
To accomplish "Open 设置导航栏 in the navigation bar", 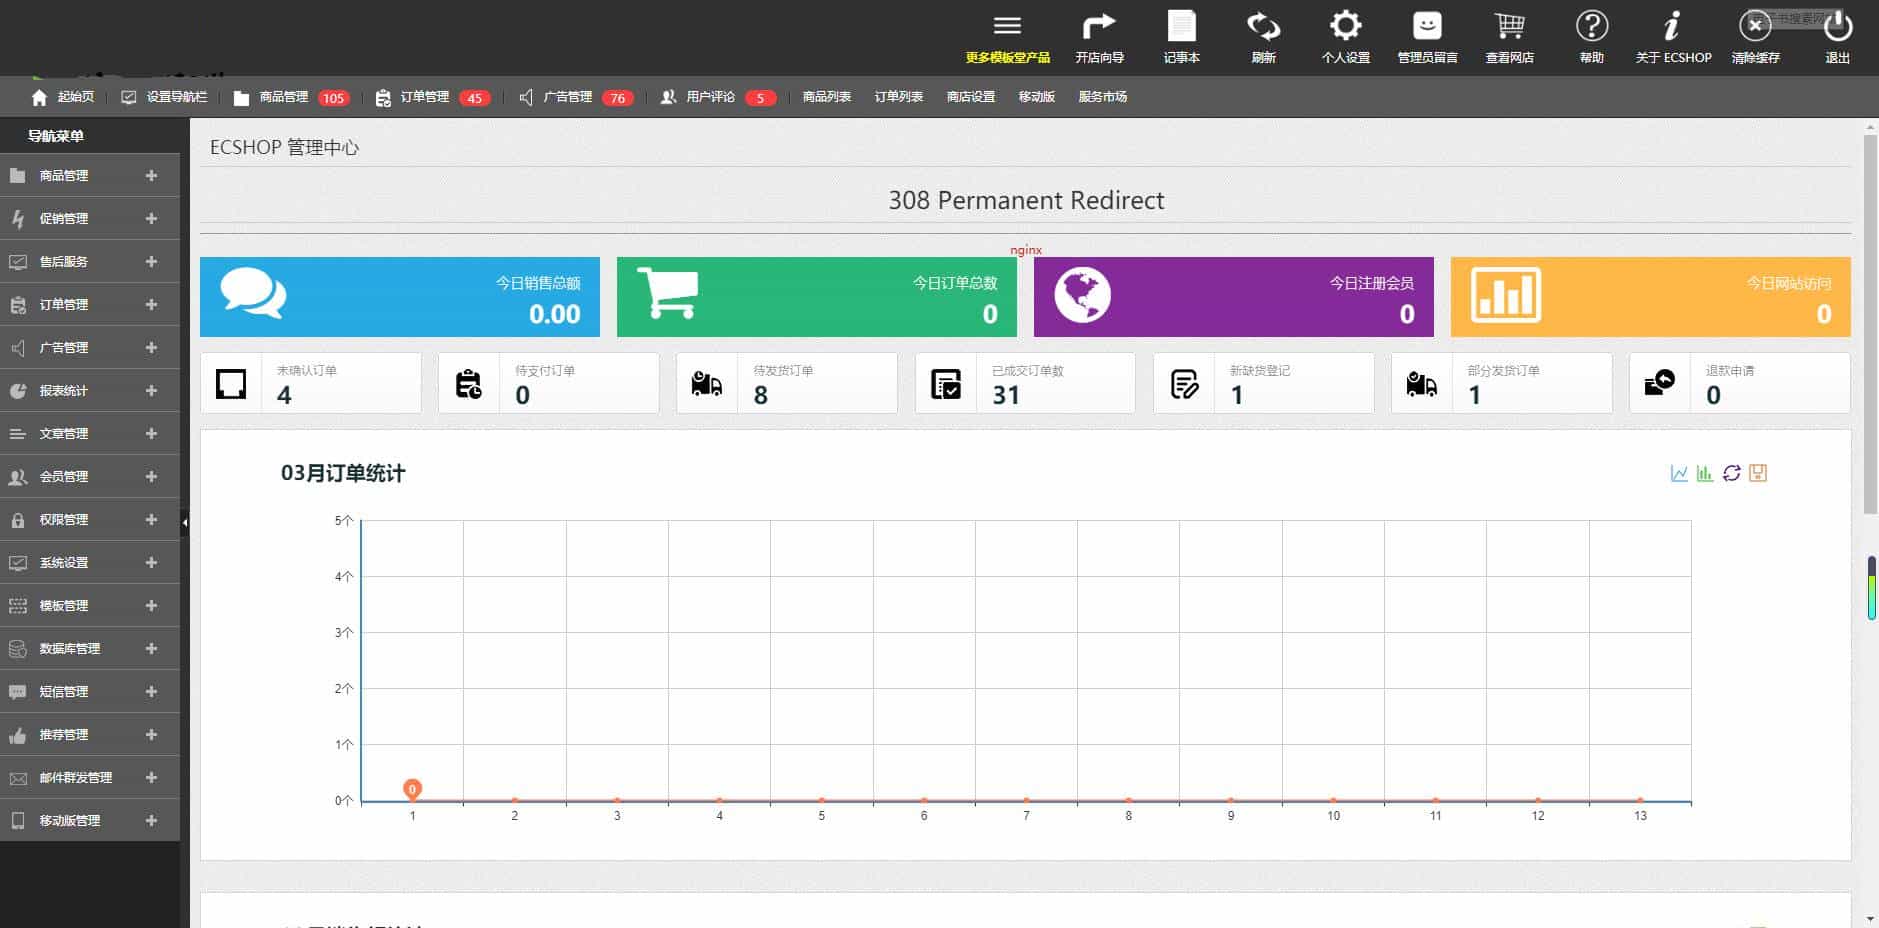I will click(164, 97).
